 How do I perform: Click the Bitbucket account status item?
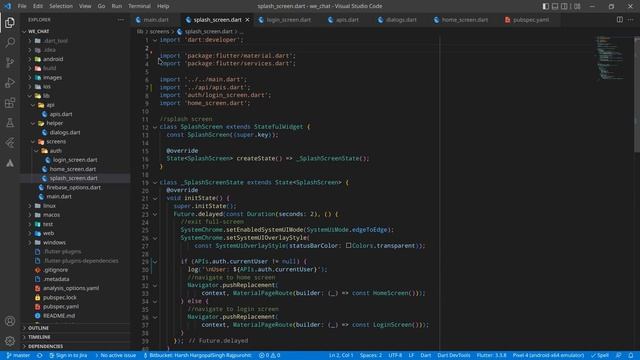coord(197,356)
